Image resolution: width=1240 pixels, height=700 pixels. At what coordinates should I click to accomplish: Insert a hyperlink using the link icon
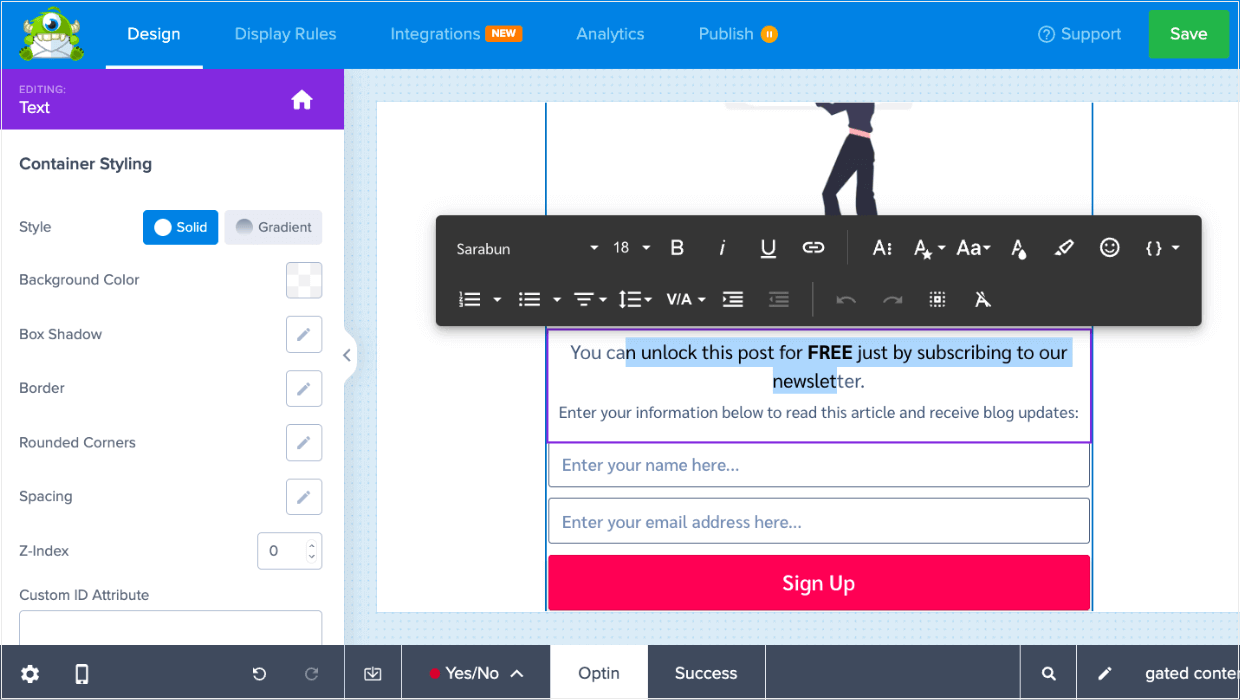click(813, 247)
